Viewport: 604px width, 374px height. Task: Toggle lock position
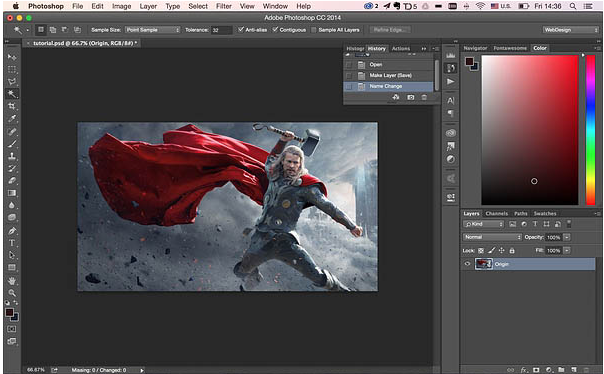coord(502,251)
